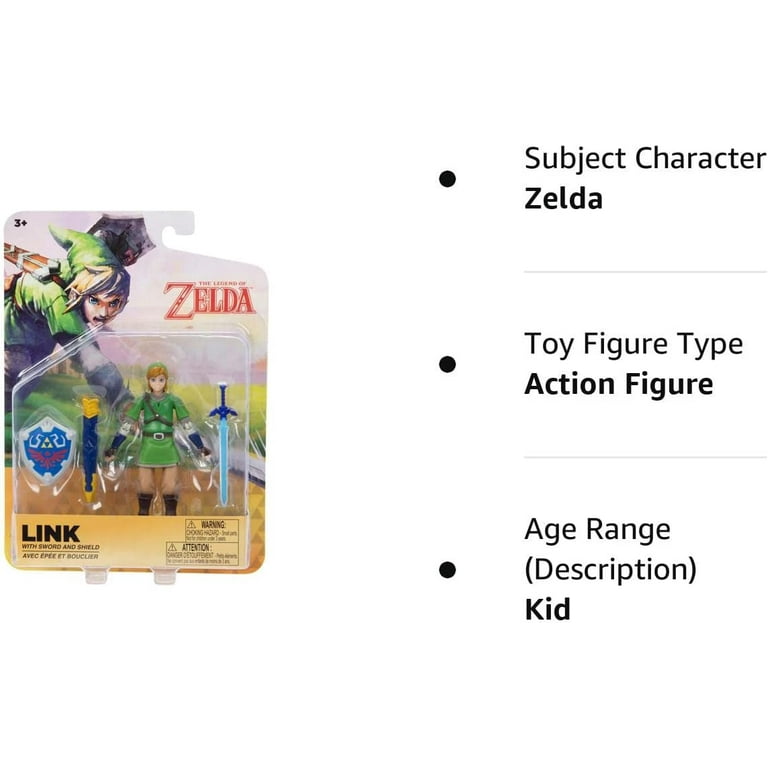Click the 3+ age mark on the package
The height and width of the screenshot is (768, 768).
(x=21, y=223)
